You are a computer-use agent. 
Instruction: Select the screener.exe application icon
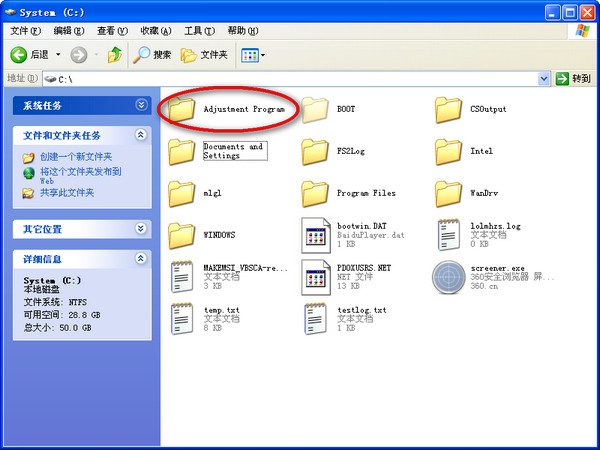coord(450,276)
